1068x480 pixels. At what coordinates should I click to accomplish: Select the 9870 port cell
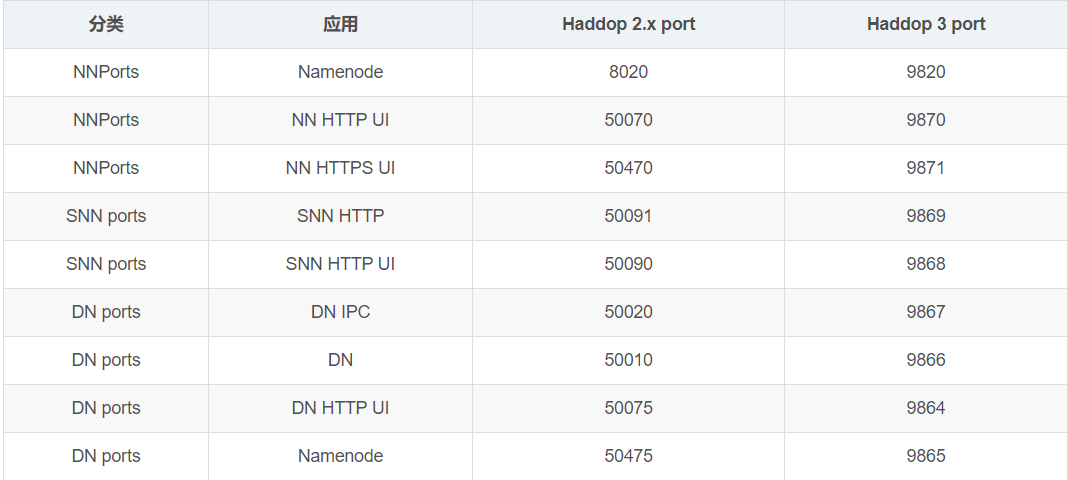click(x=926, y=120)
